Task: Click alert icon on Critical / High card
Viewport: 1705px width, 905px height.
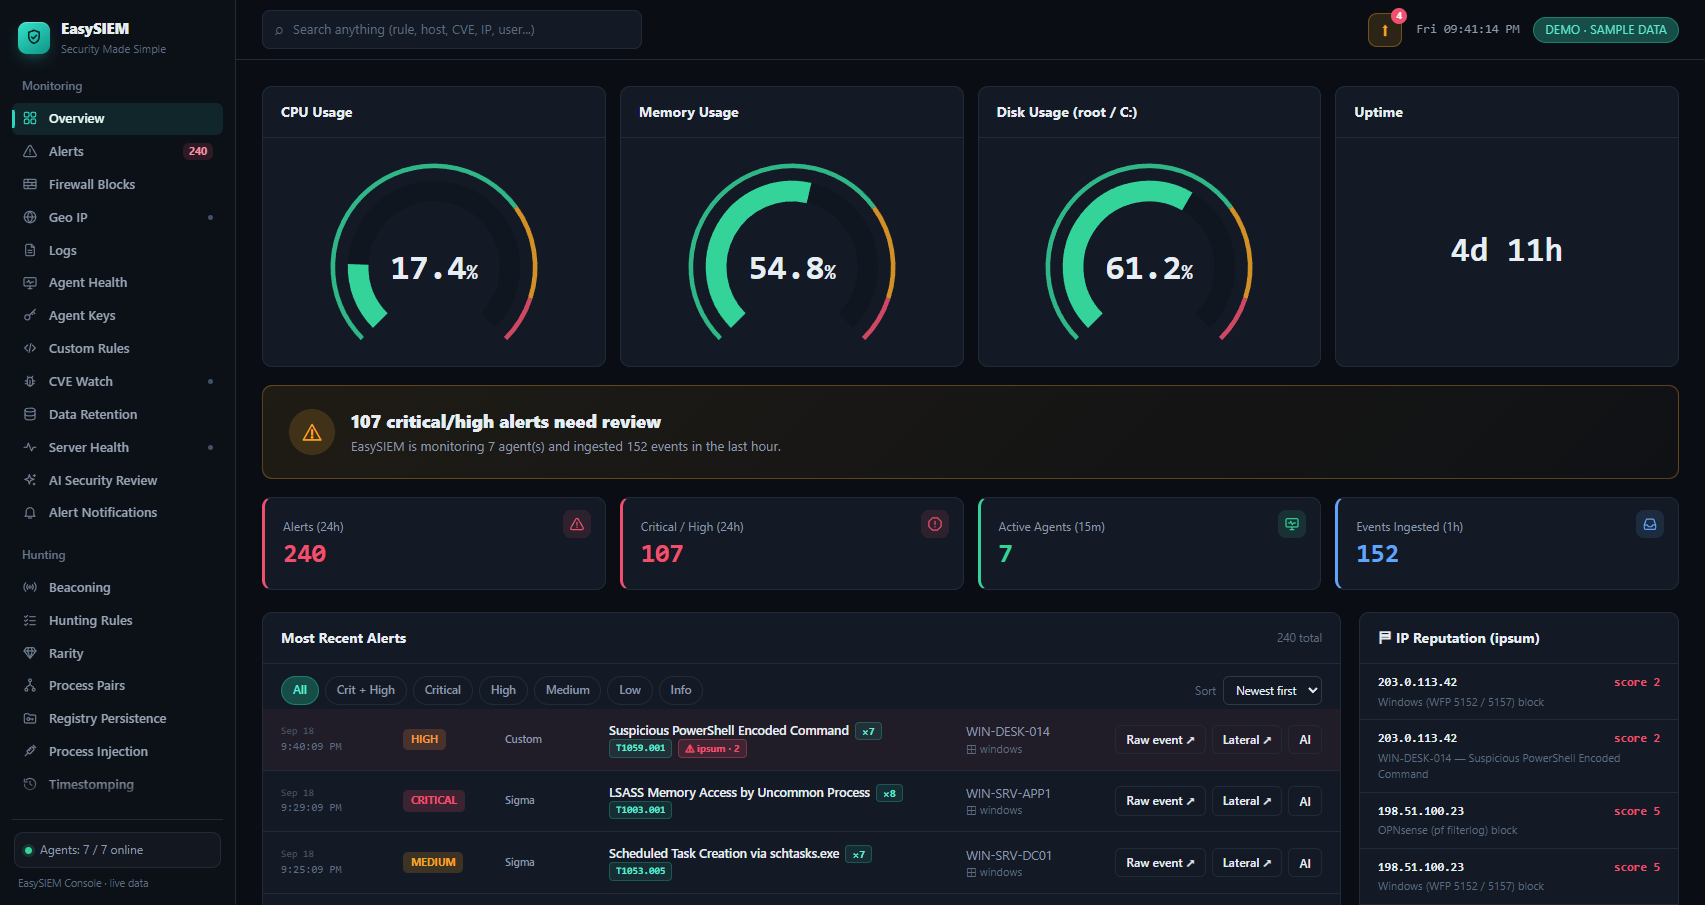Action: (x=935, y=524)
